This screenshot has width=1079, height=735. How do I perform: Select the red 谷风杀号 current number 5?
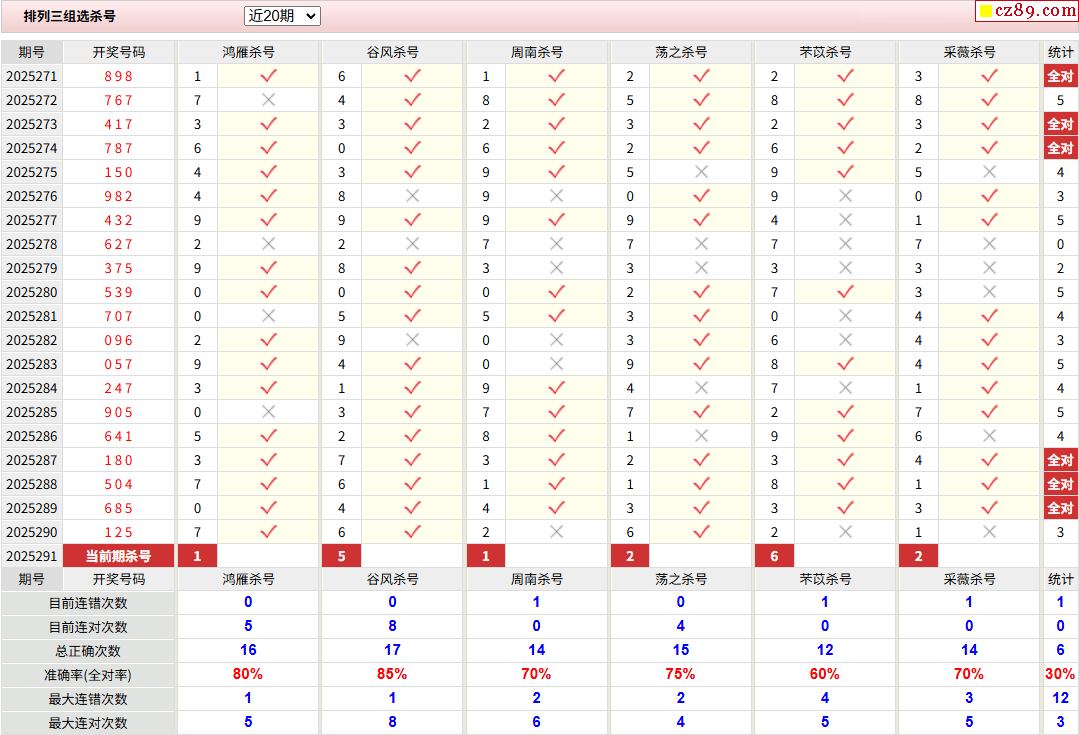(342, 556)
